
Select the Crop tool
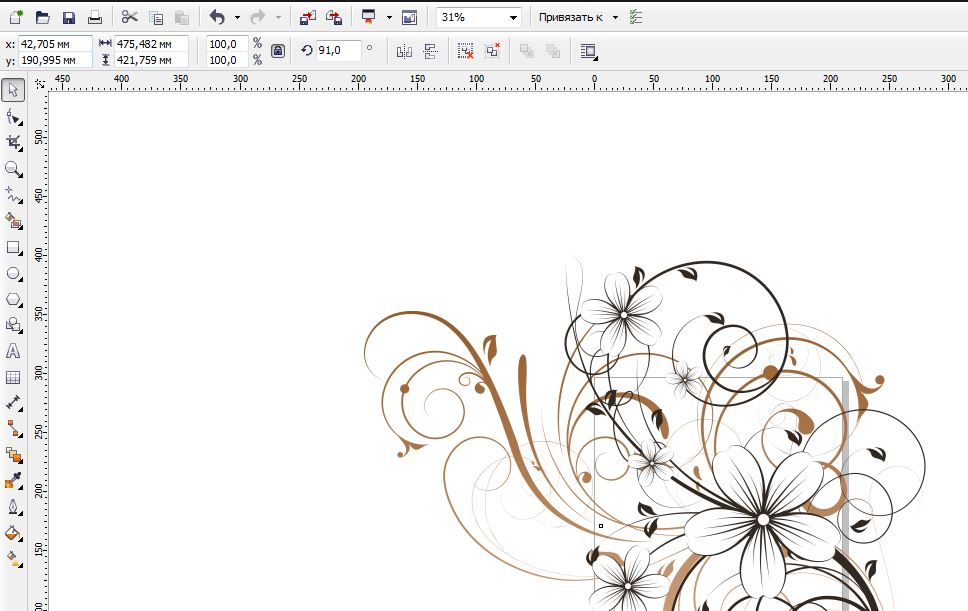(13, 143)
